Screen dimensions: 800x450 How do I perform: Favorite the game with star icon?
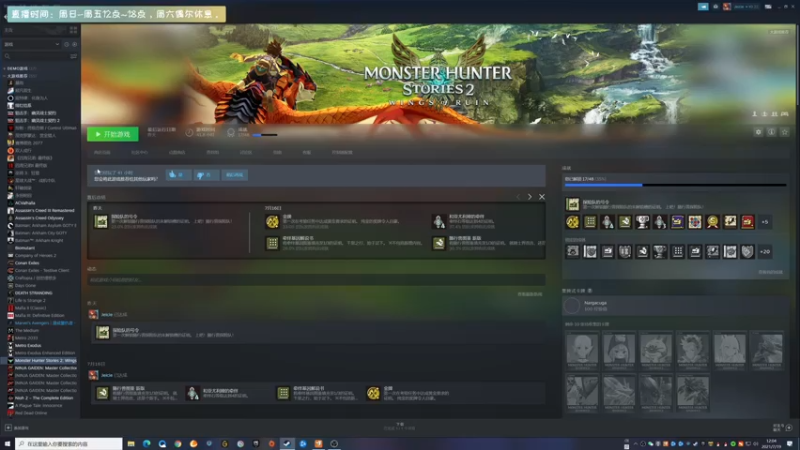tap(785, 132)
